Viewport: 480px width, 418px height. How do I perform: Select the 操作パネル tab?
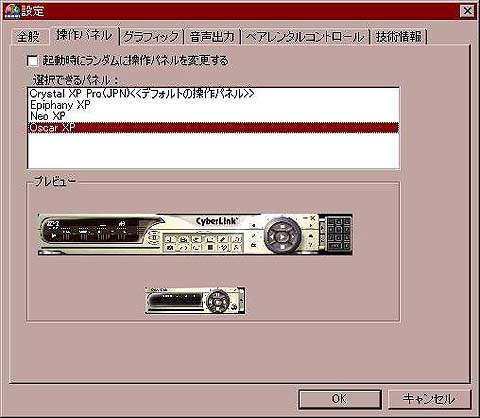pos(84,35)
